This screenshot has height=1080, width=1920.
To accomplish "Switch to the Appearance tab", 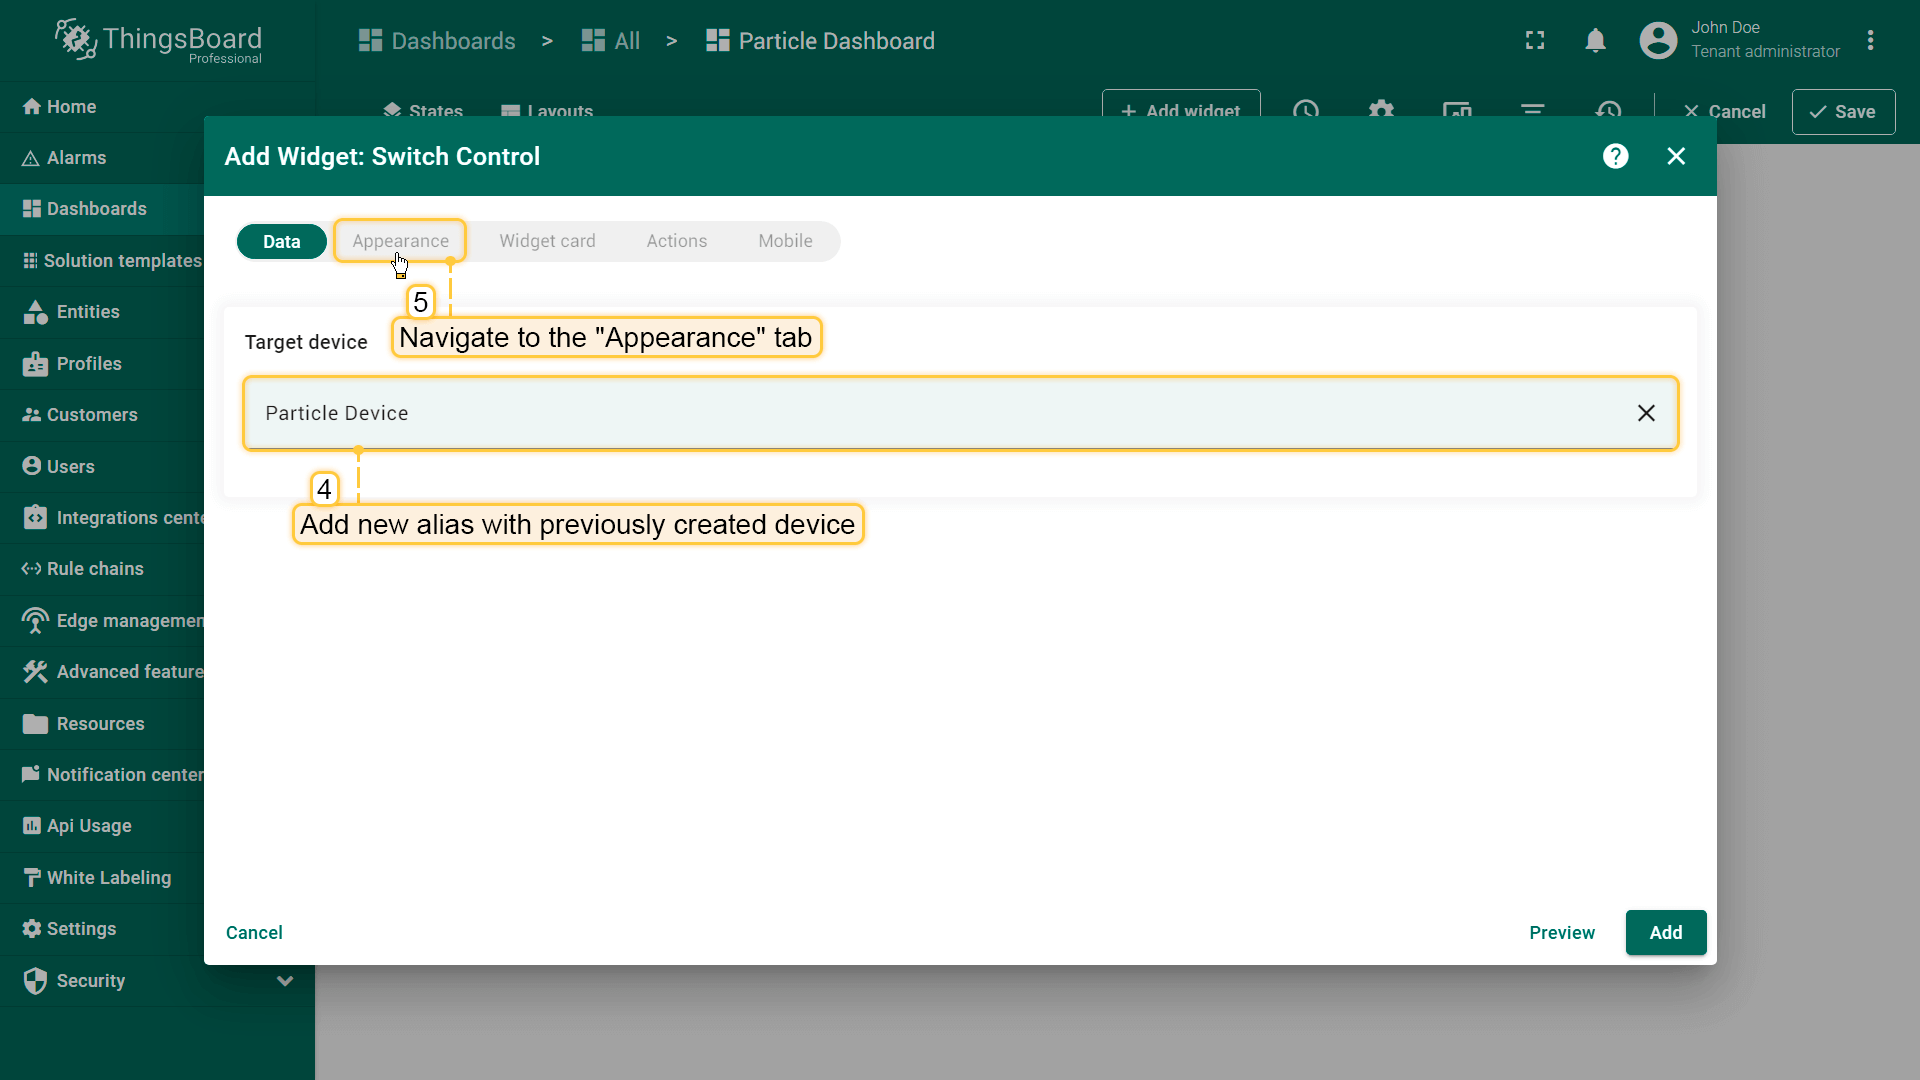I will (x=400, y=241).
